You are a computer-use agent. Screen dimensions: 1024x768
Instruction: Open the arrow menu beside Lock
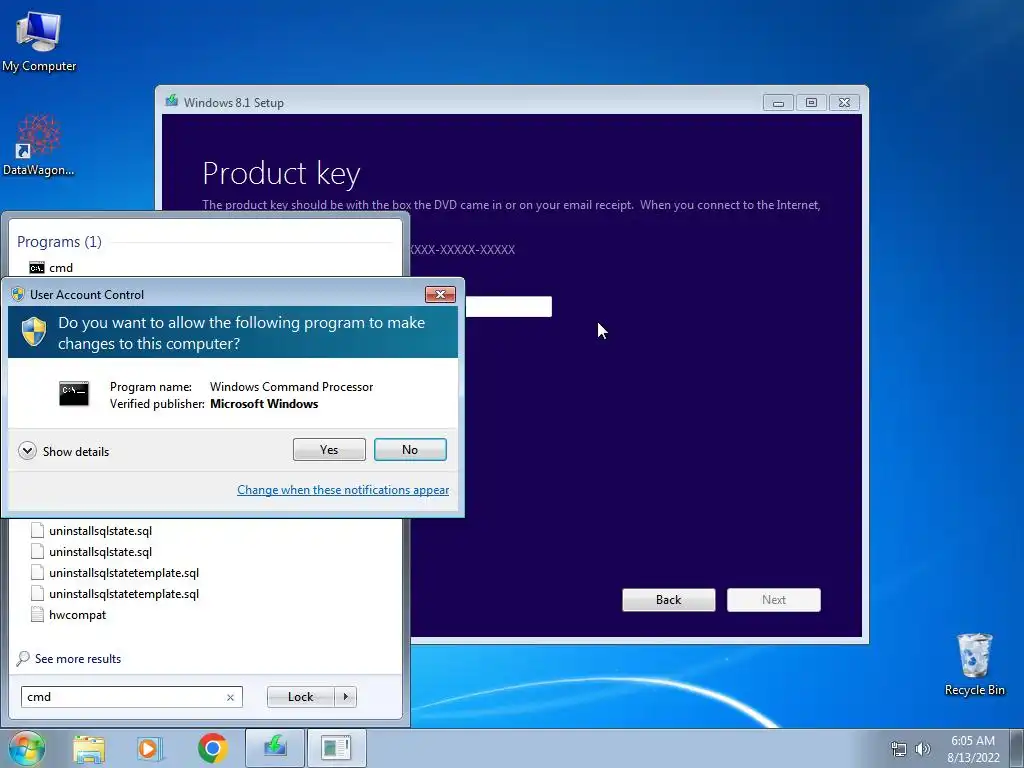(345, 697)
